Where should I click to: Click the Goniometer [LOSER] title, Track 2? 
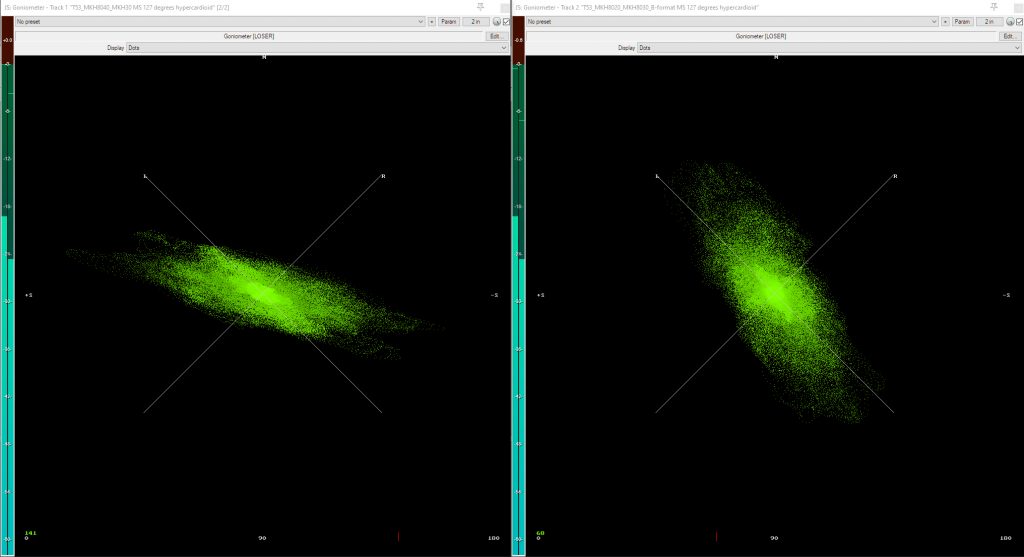point(761,36)
